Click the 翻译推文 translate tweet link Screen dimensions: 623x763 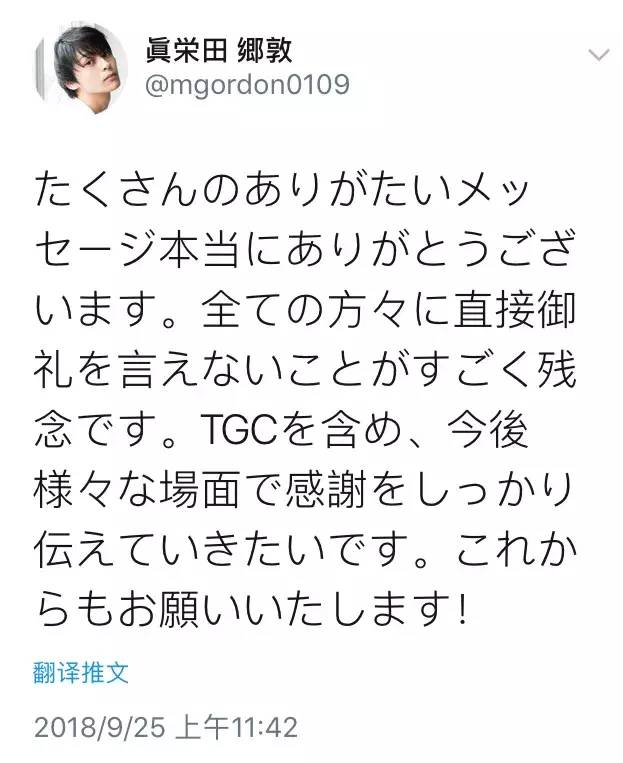tap(81, 673)
